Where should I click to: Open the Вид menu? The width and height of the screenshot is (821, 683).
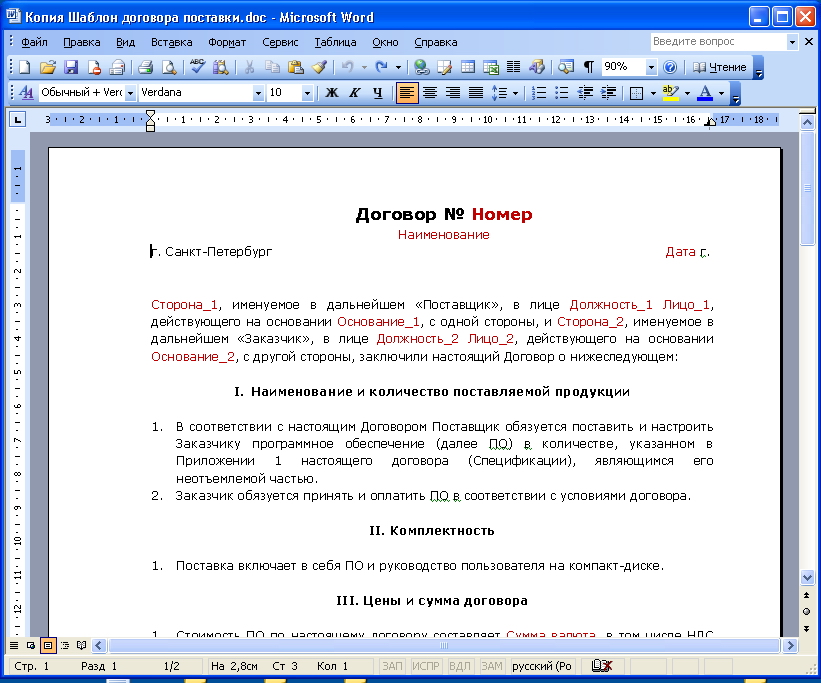pyautogui.click(x=125, y=42)
